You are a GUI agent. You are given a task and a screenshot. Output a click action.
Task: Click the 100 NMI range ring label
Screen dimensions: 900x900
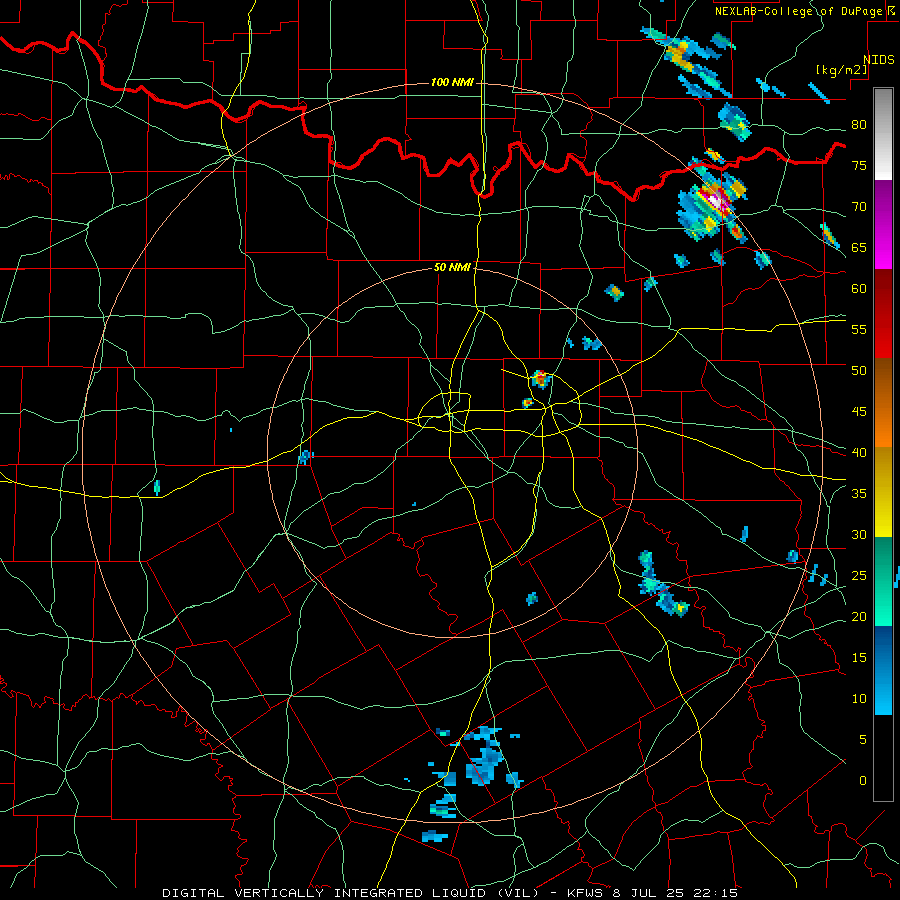[452, 83]
